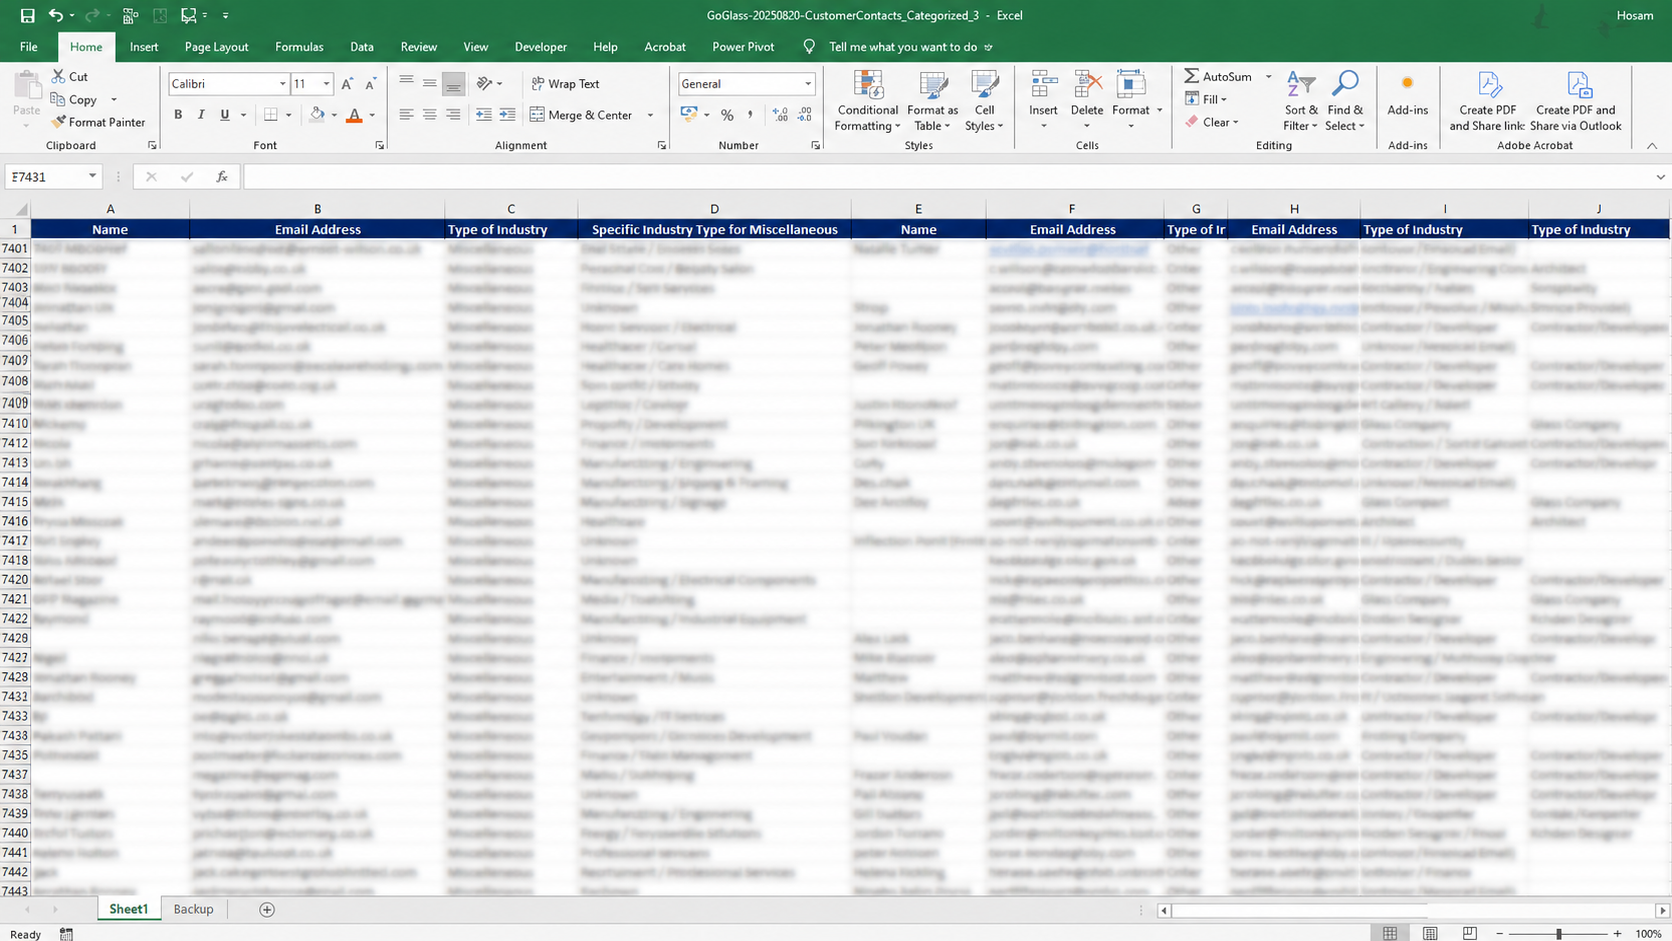Switch to the Power Pivot tab
This screenshot has height=941, width=1672.
(743, 47)
